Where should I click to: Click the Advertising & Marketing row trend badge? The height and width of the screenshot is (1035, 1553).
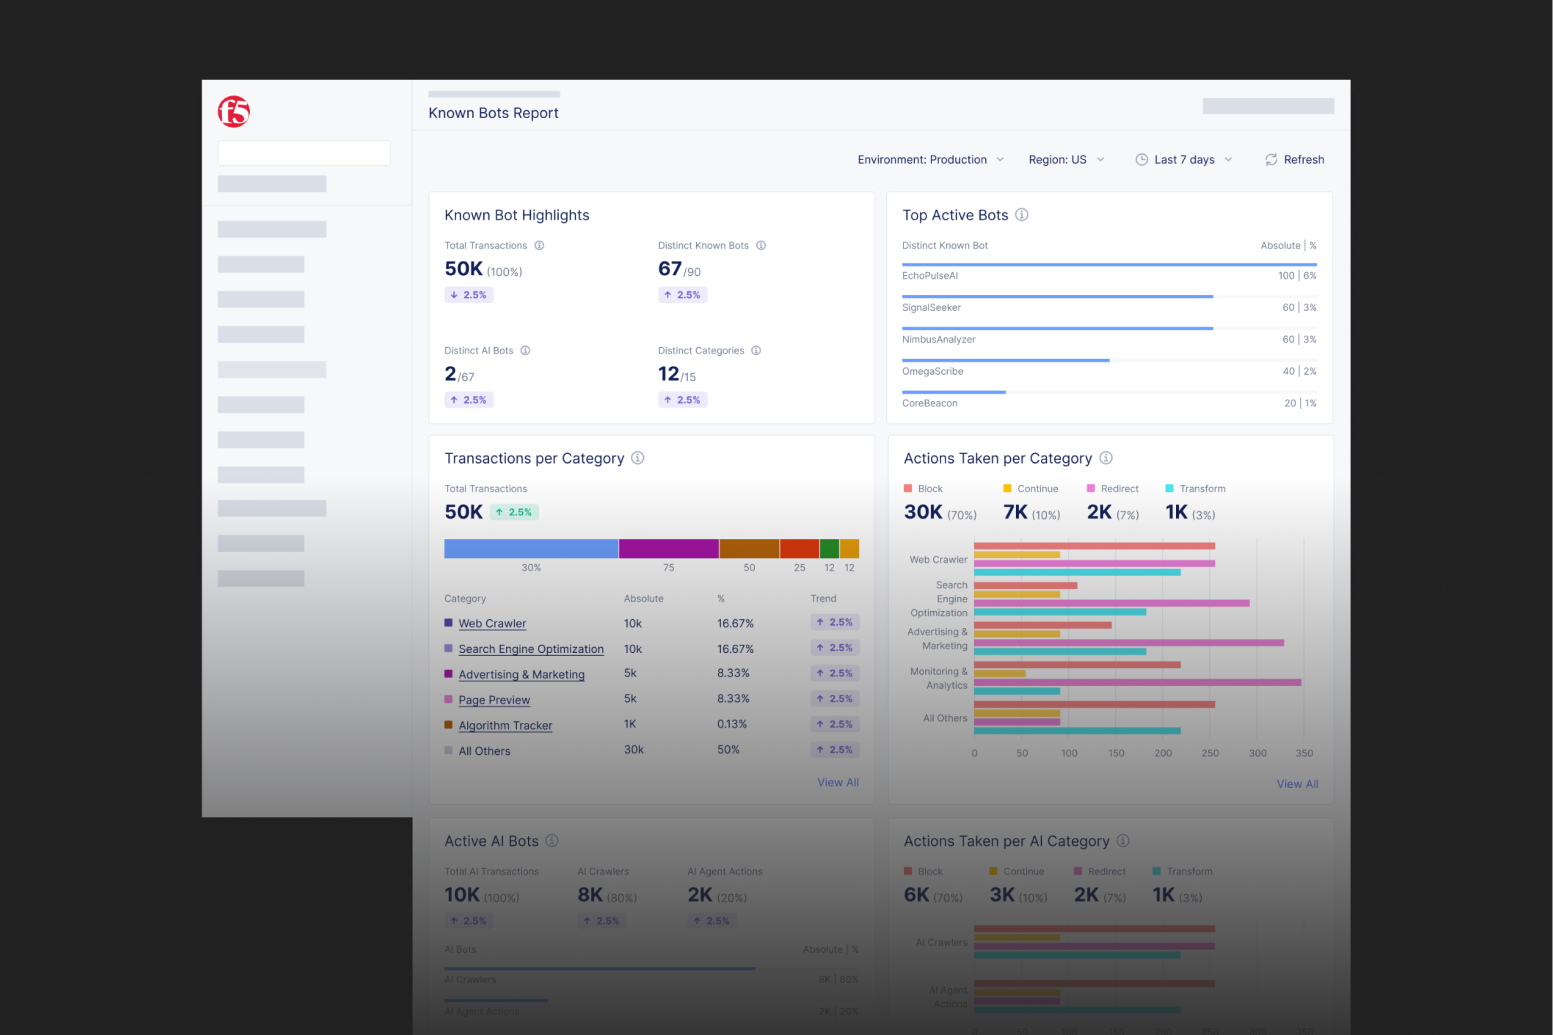point(835,674)
